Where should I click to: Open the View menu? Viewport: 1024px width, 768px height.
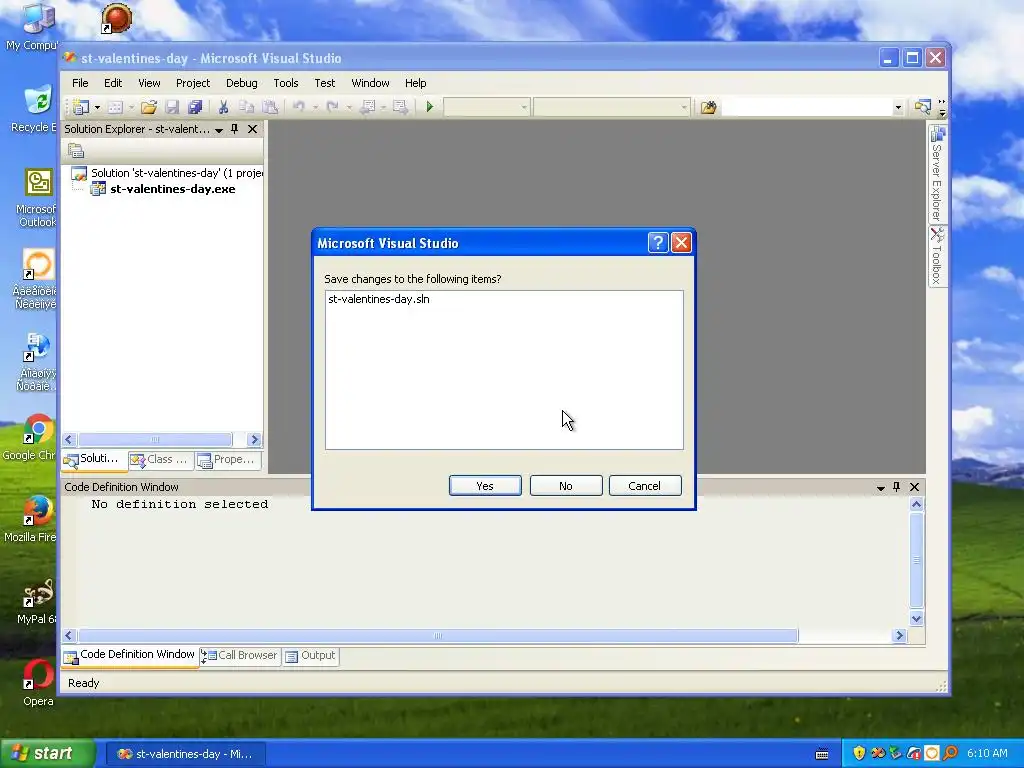click(149, 83)
